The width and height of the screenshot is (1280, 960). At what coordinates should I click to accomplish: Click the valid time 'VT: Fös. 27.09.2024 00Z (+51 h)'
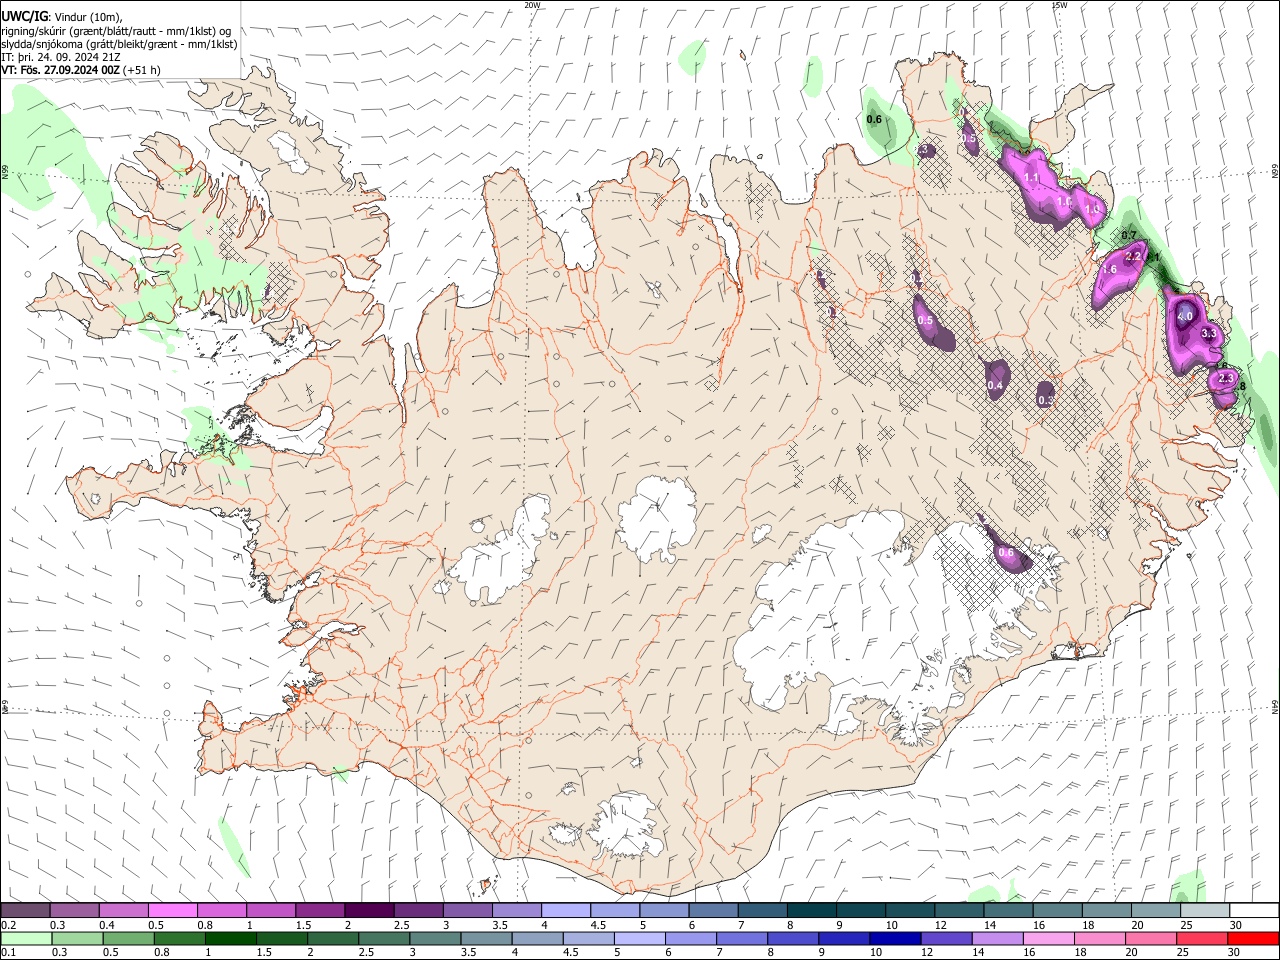point(81,70)
